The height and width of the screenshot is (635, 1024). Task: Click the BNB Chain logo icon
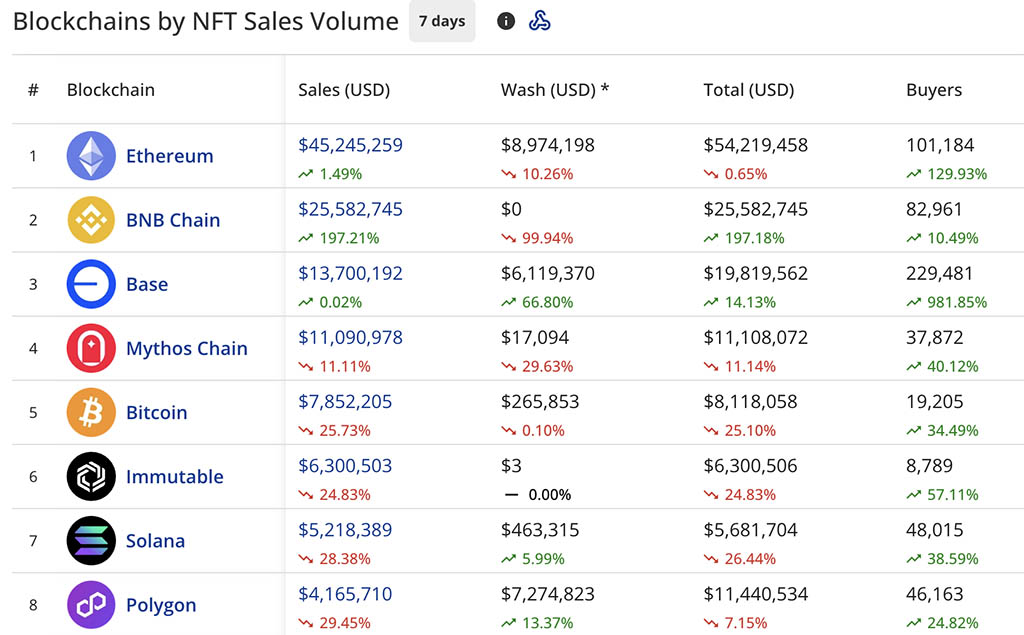pos(91,220)
